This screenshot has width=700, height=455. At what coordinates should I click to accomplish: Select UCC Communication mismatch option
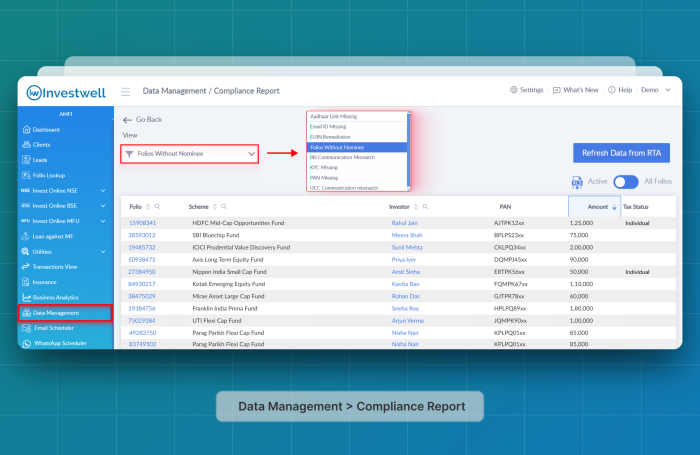point(357,188)
